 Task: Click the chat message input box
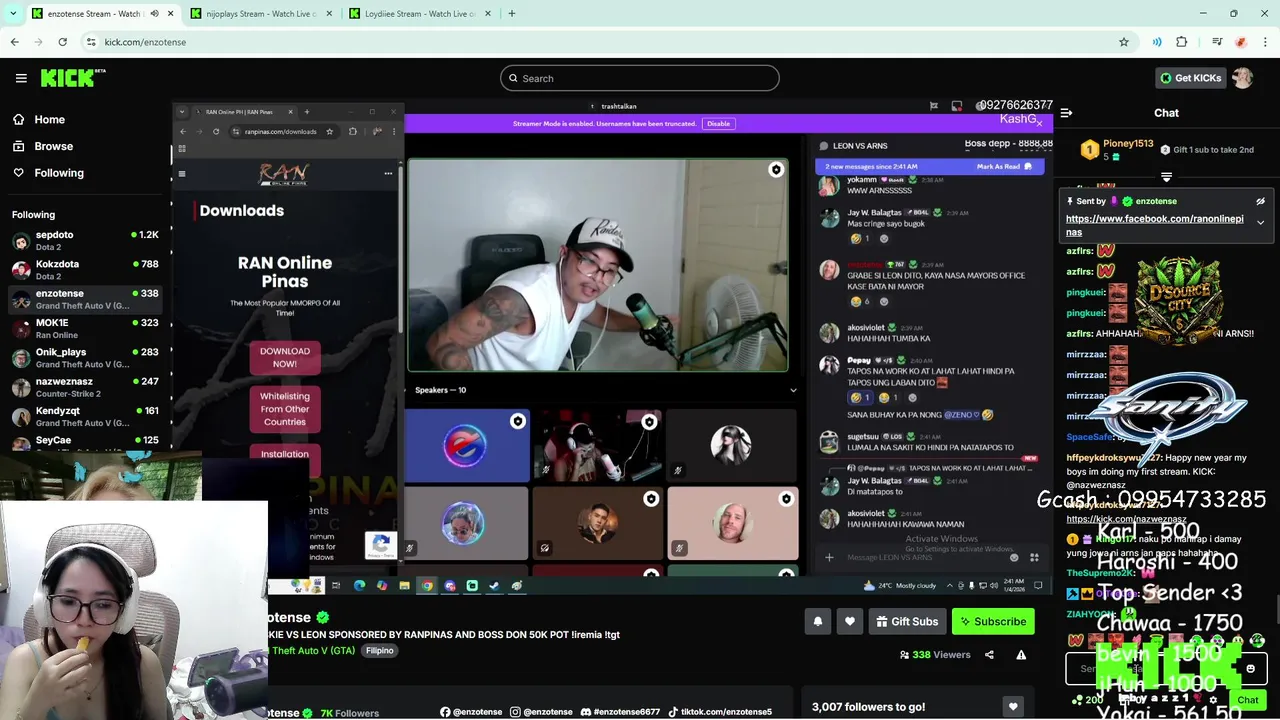[1167, 669]
